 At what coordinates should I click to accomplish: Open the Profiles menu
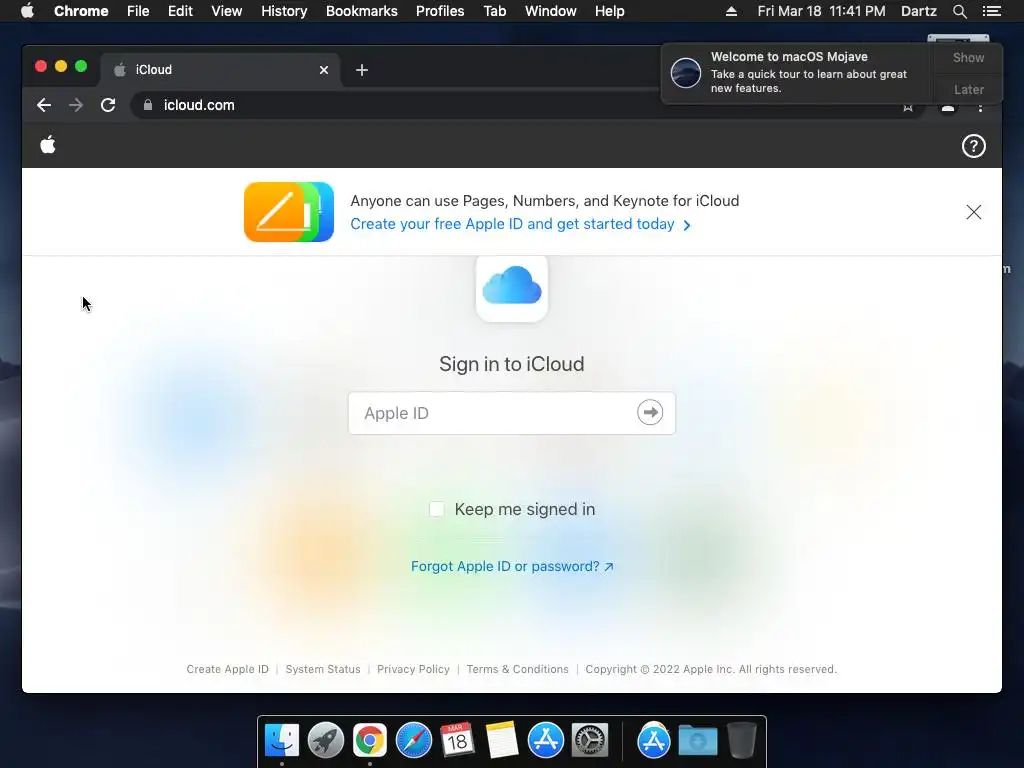440,11
